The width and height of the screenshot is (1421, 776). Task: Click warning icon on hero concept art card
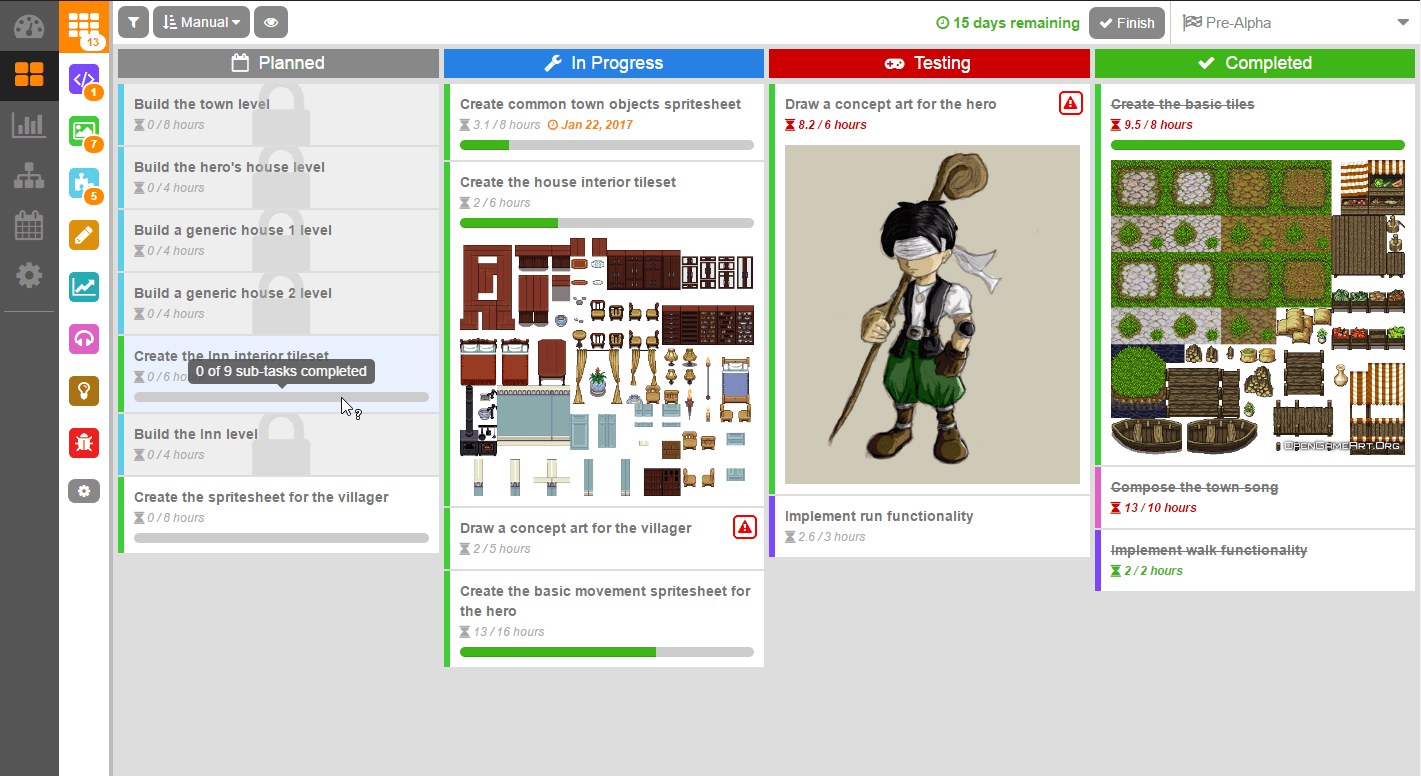[1070, 102]
